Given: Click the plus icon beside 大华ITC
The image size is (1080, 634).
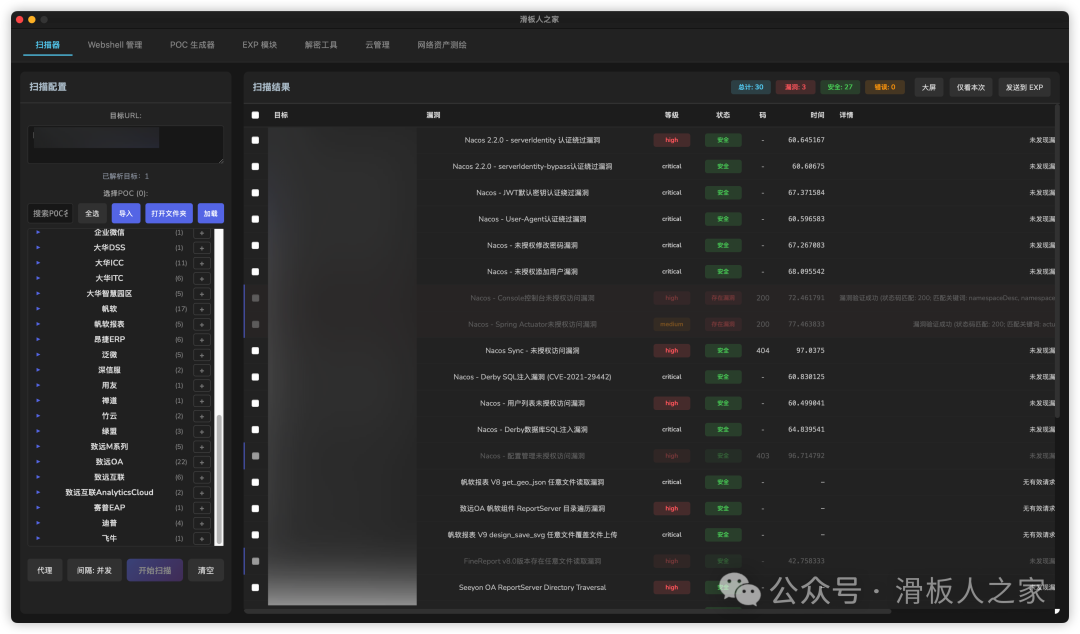Looking at the screenshot, I should point(202,279).
